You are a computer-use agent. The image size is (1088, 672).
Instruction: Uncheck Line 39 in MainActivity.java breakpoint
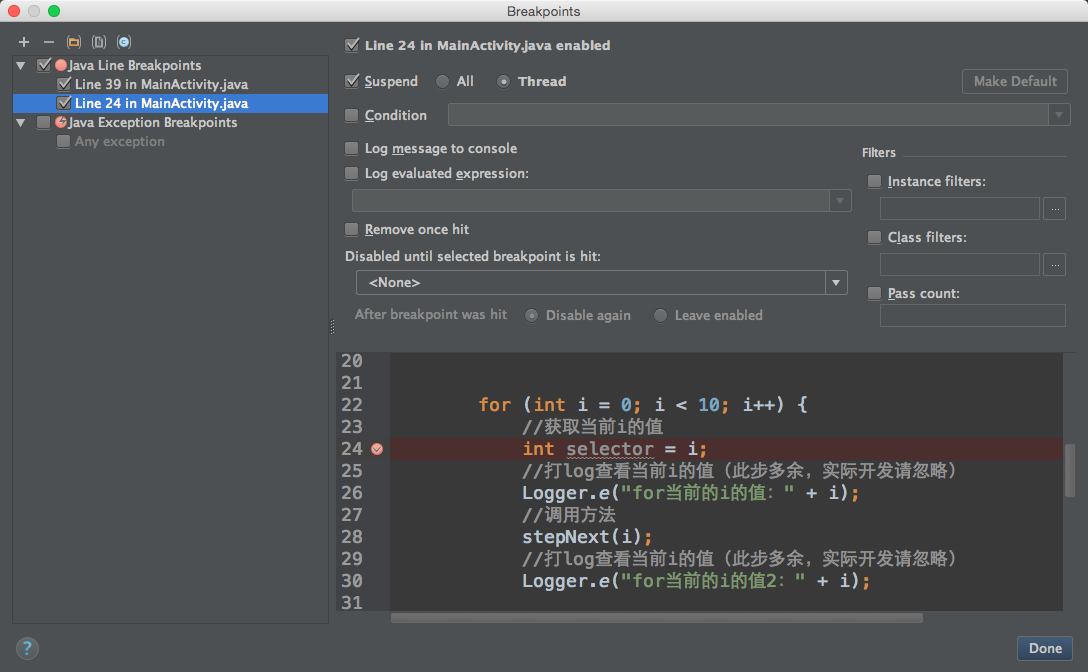[64, 84]
